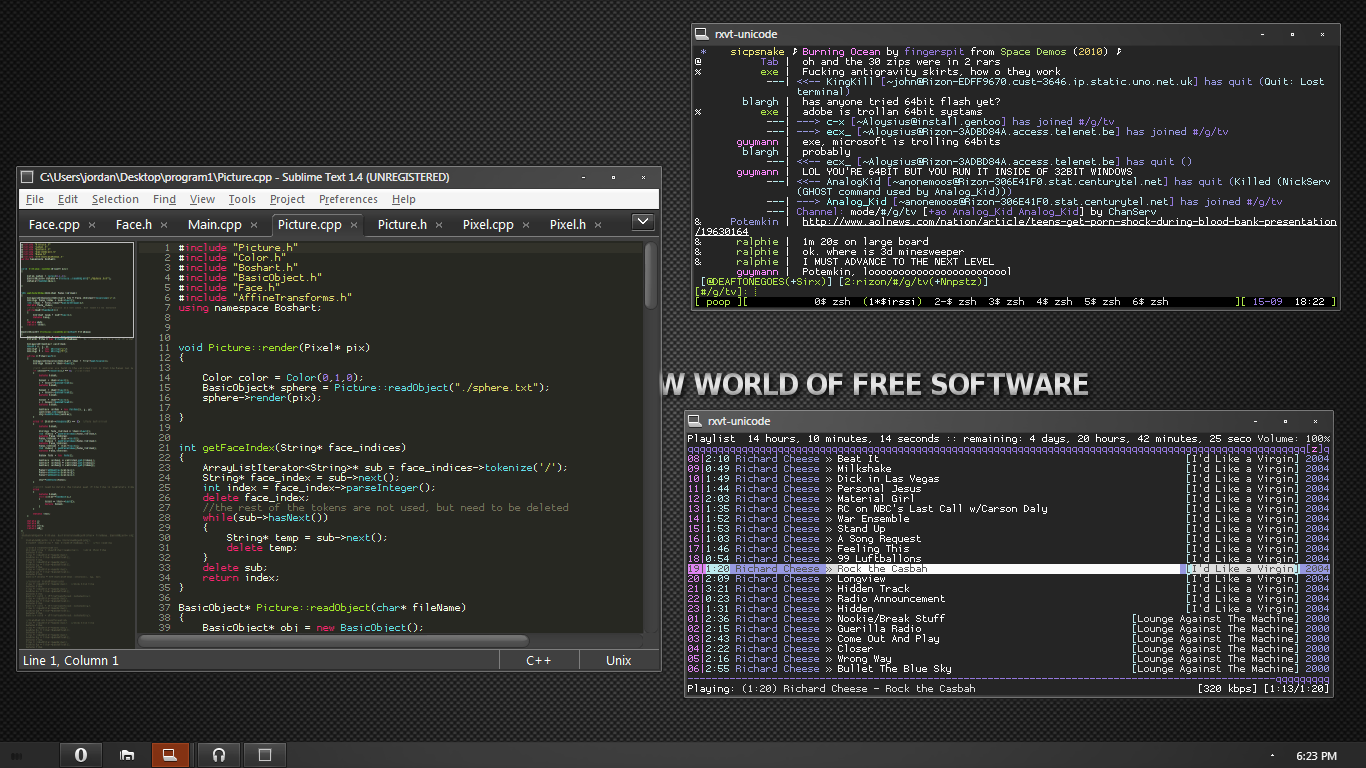Image resolution: width=1366 pixels, height=768 pixels.
Task: Select the song Rock the Casbah in playlist
Action: coord(882,569)
